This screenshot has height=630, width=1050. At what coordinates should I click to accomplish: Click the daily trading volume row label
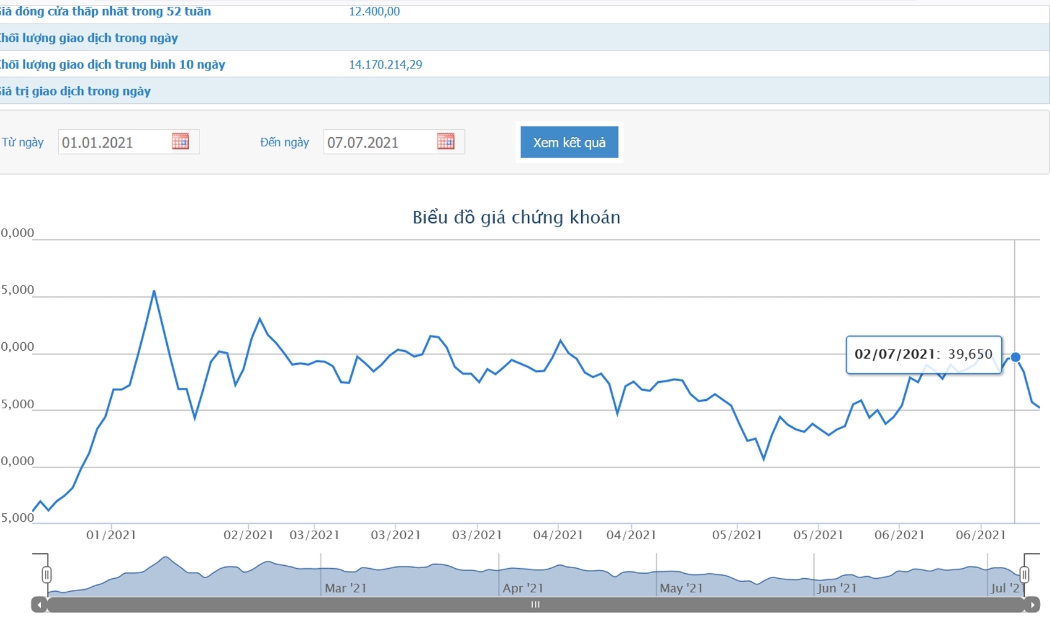(x=88, y=38)
